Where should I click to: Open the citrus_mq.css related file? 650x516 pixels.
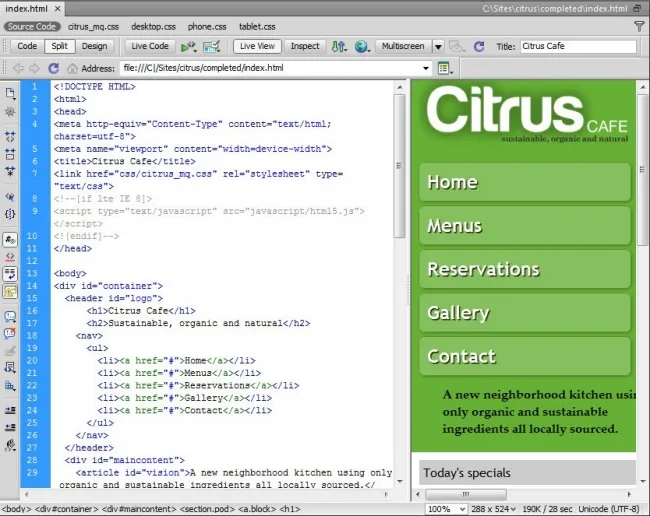pos(93,27)
